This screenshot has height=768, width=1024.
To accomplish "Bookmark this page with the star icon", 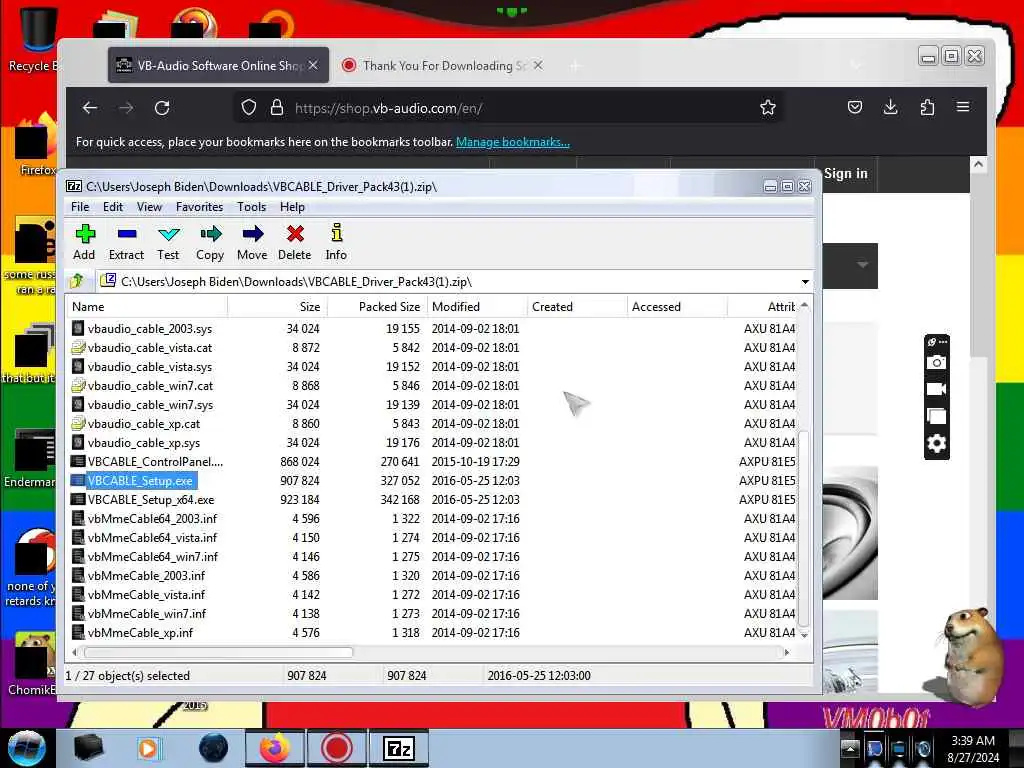I will [x=768, y=108].
